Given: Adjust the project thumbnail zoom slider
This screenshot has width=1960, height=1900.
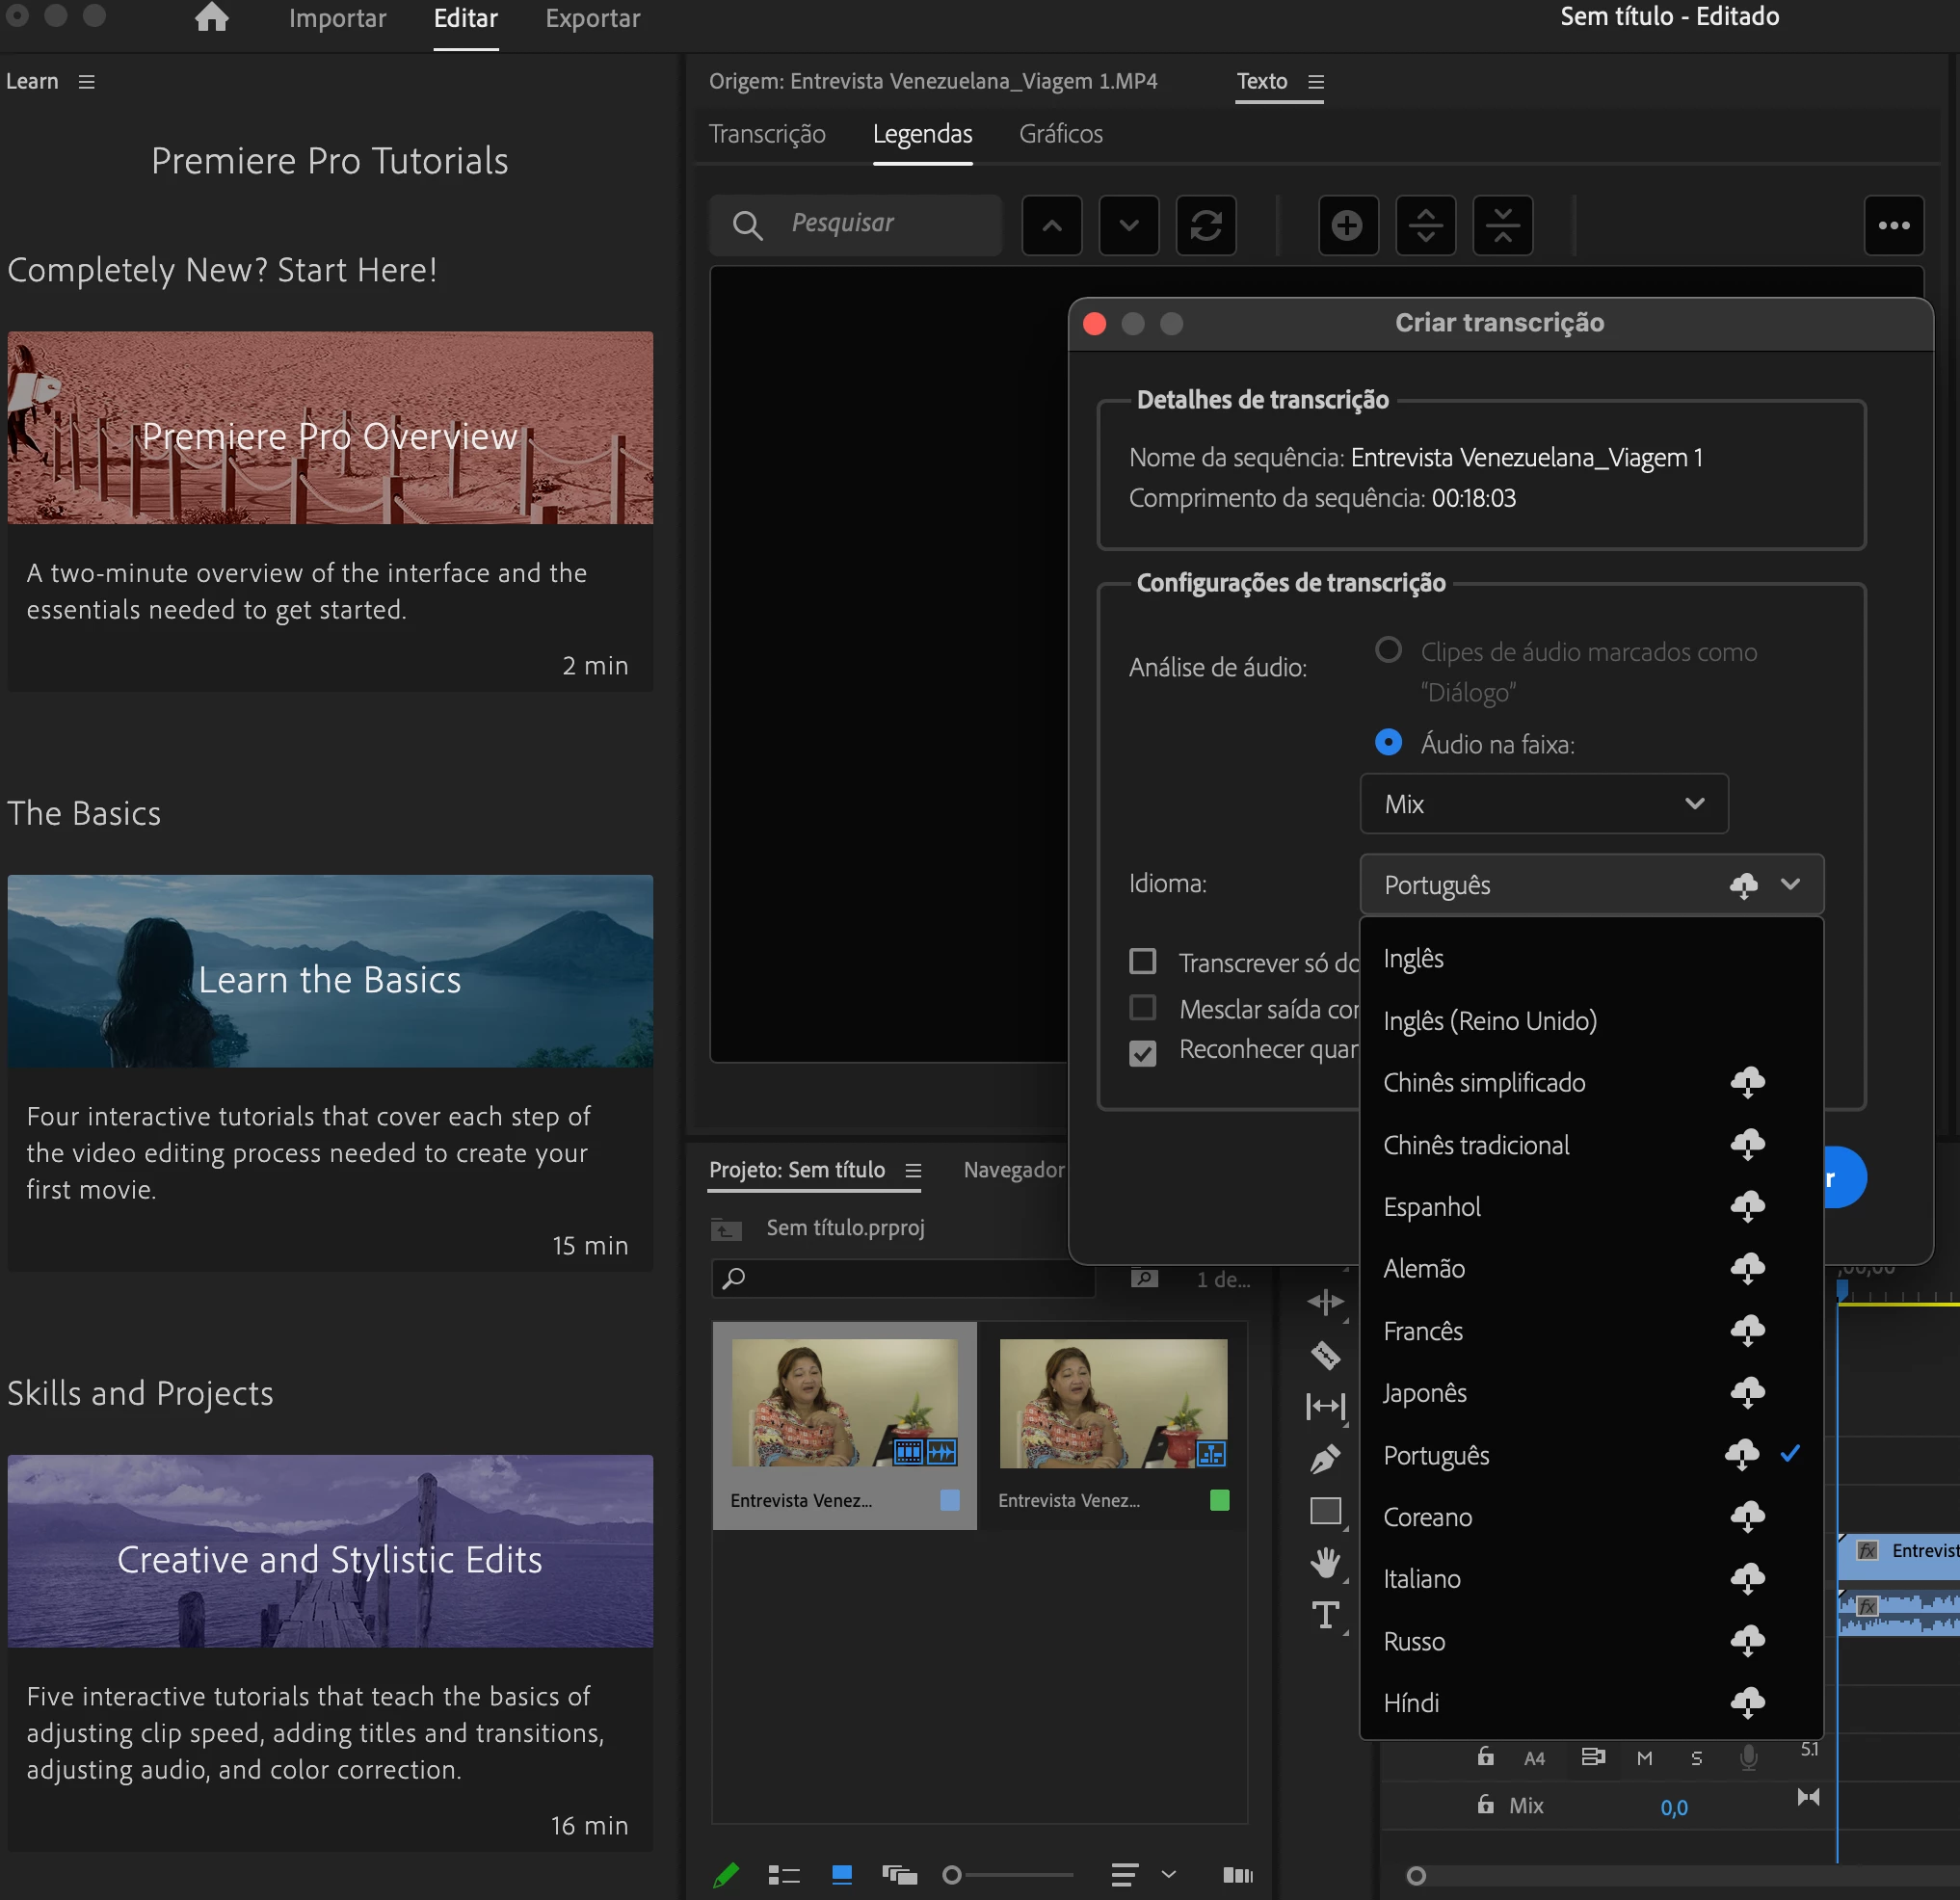Looking at the screenshot, I should (952, 1875).
